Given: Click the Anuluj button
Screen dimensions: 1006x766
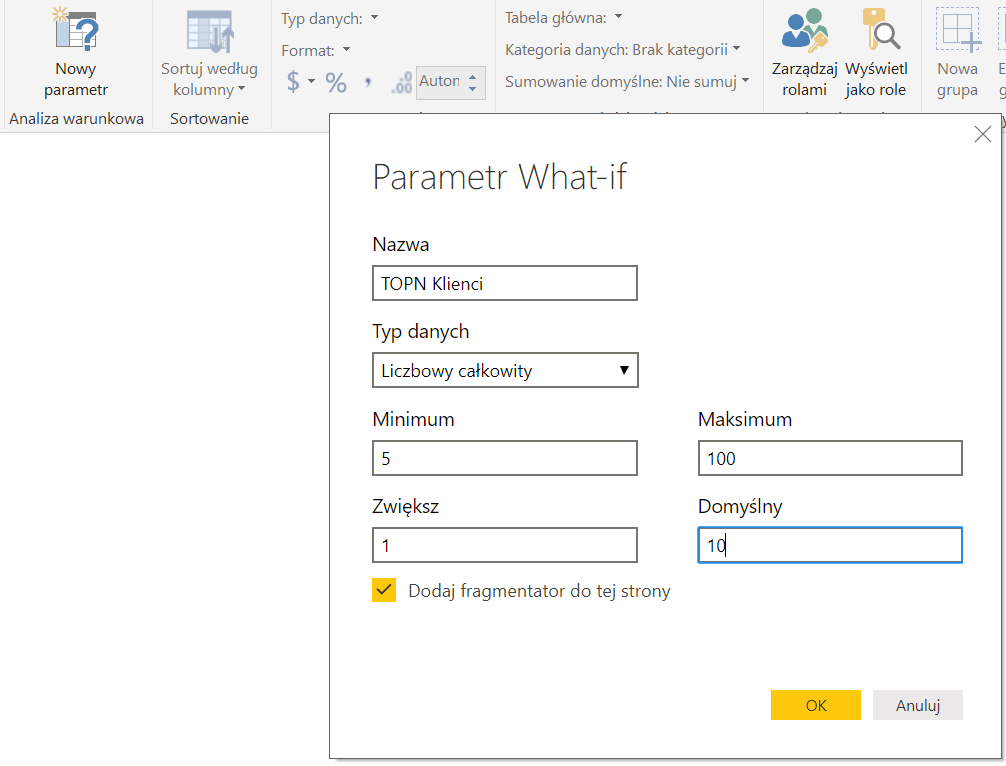Looking at the screenshot, I should [x=917, y=705].
